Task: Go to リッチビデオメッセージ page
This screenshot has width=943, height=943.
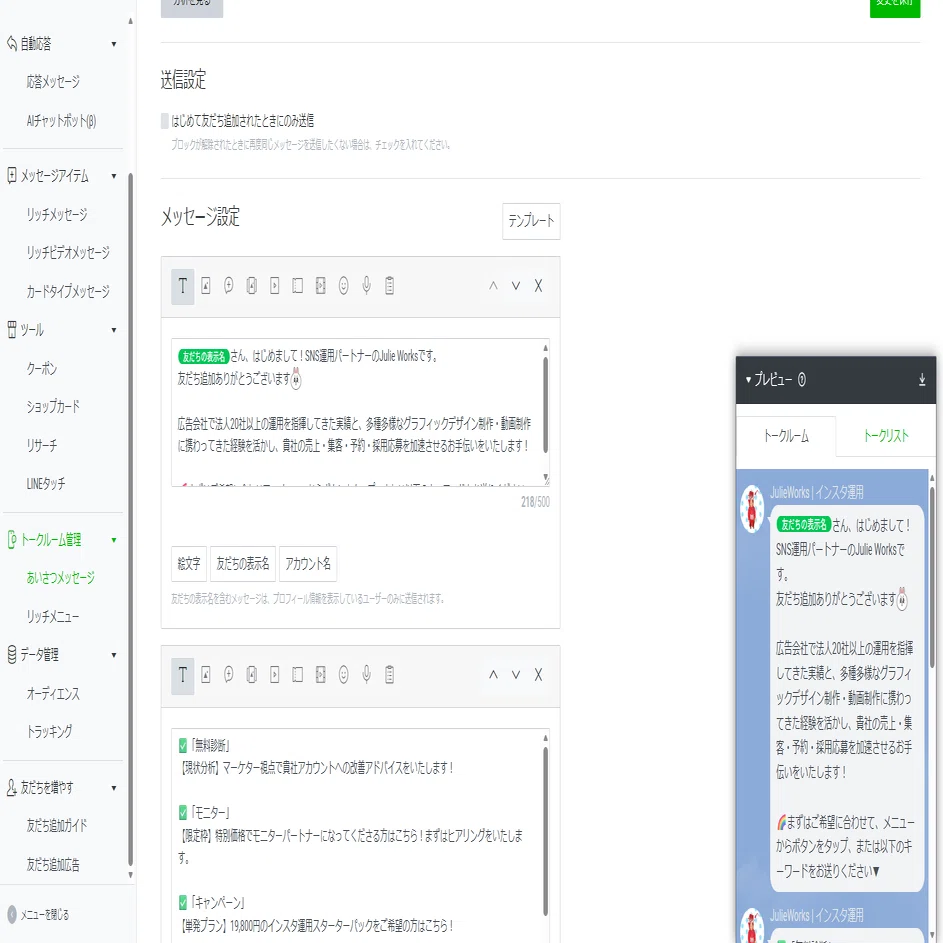Action: (68, 253)
